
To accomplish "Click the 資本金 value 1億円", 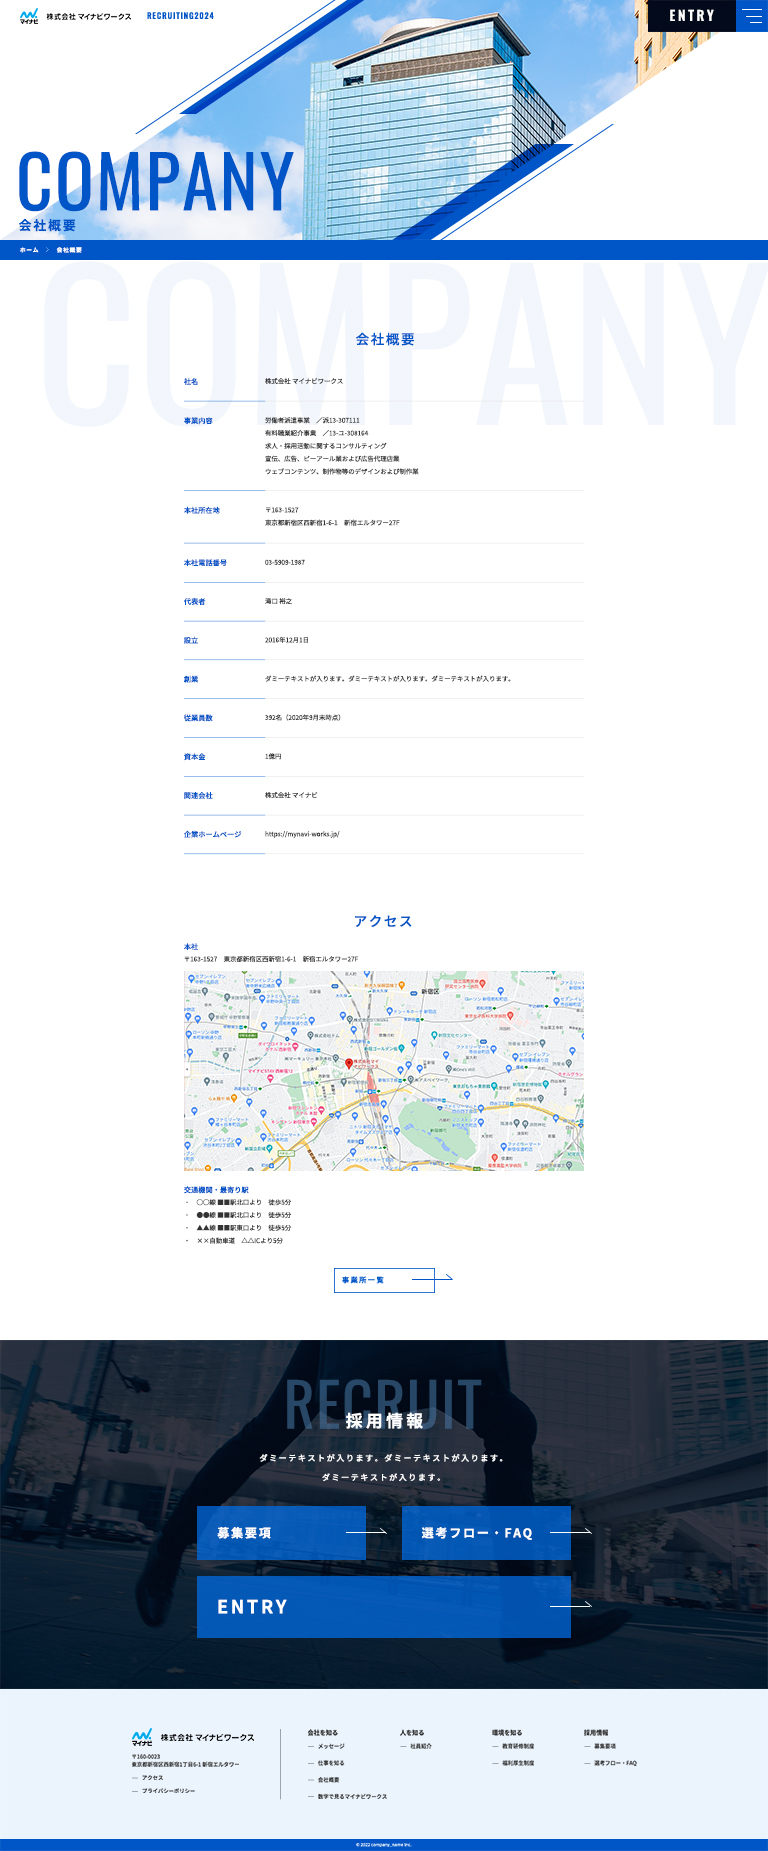I will point(273,757).
